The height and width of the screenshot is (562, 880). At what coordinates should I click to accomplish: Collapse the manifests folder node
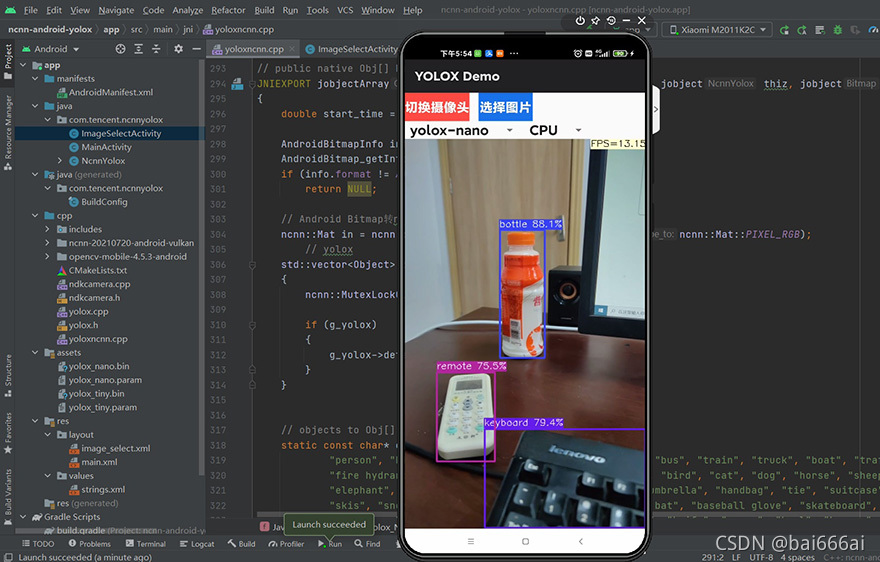pyautogui.click(x=35, y=79)
